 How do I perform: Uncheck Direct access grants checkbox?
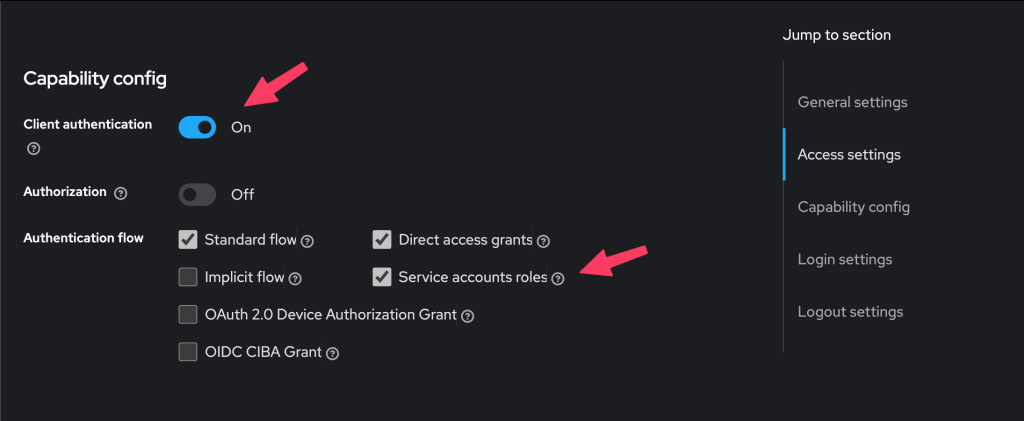(382, 240)
